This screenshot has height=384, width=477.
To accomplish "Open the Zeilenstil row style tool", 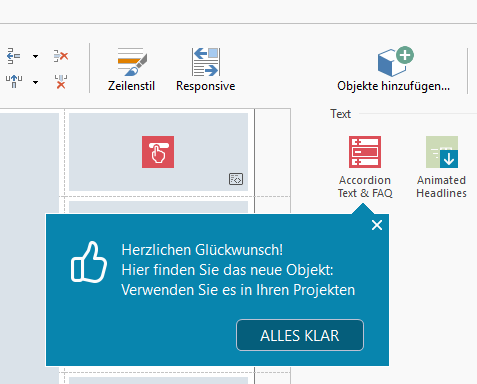I will [x=131, y=70].
